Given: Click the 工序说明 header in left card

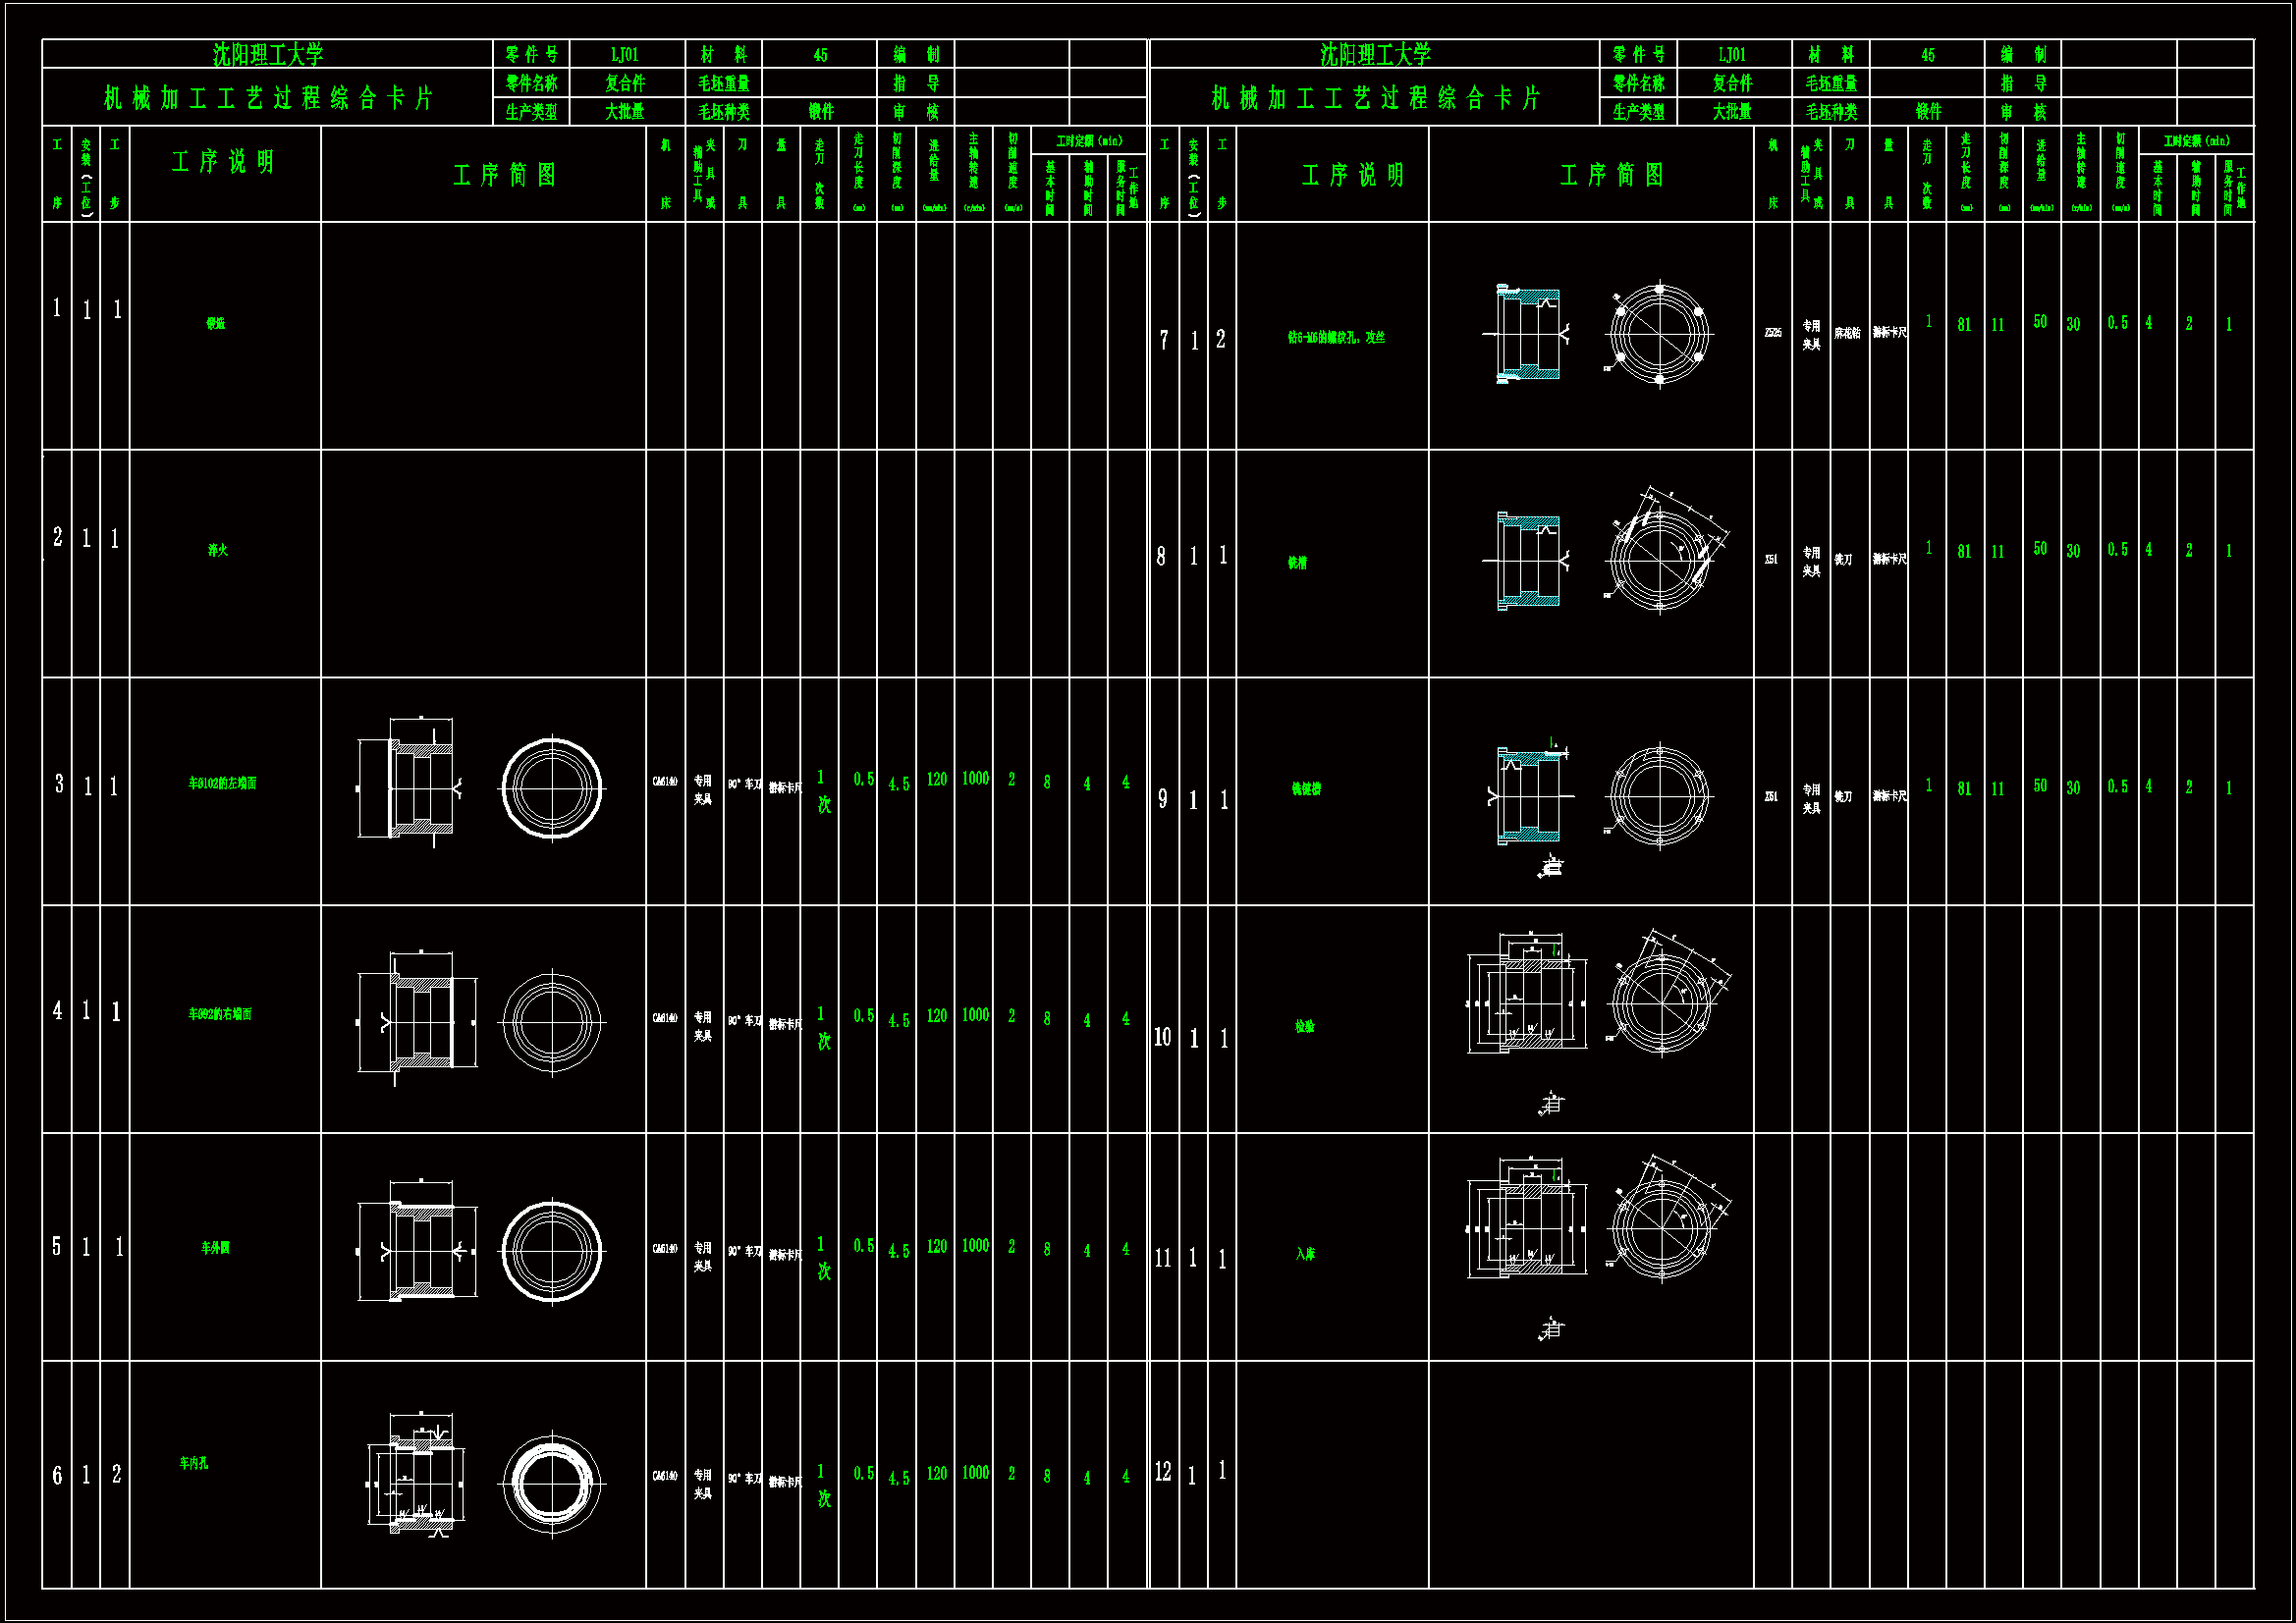Looking at the screenshot, I should click(x=224, y=162).
